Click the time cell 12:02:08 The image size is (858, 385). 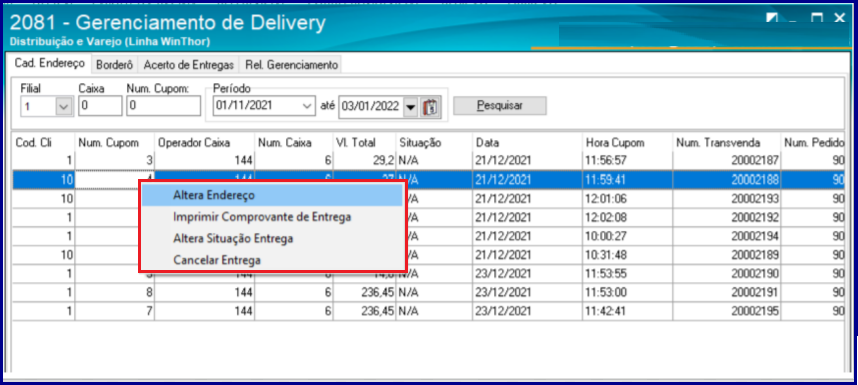[628, 217]
